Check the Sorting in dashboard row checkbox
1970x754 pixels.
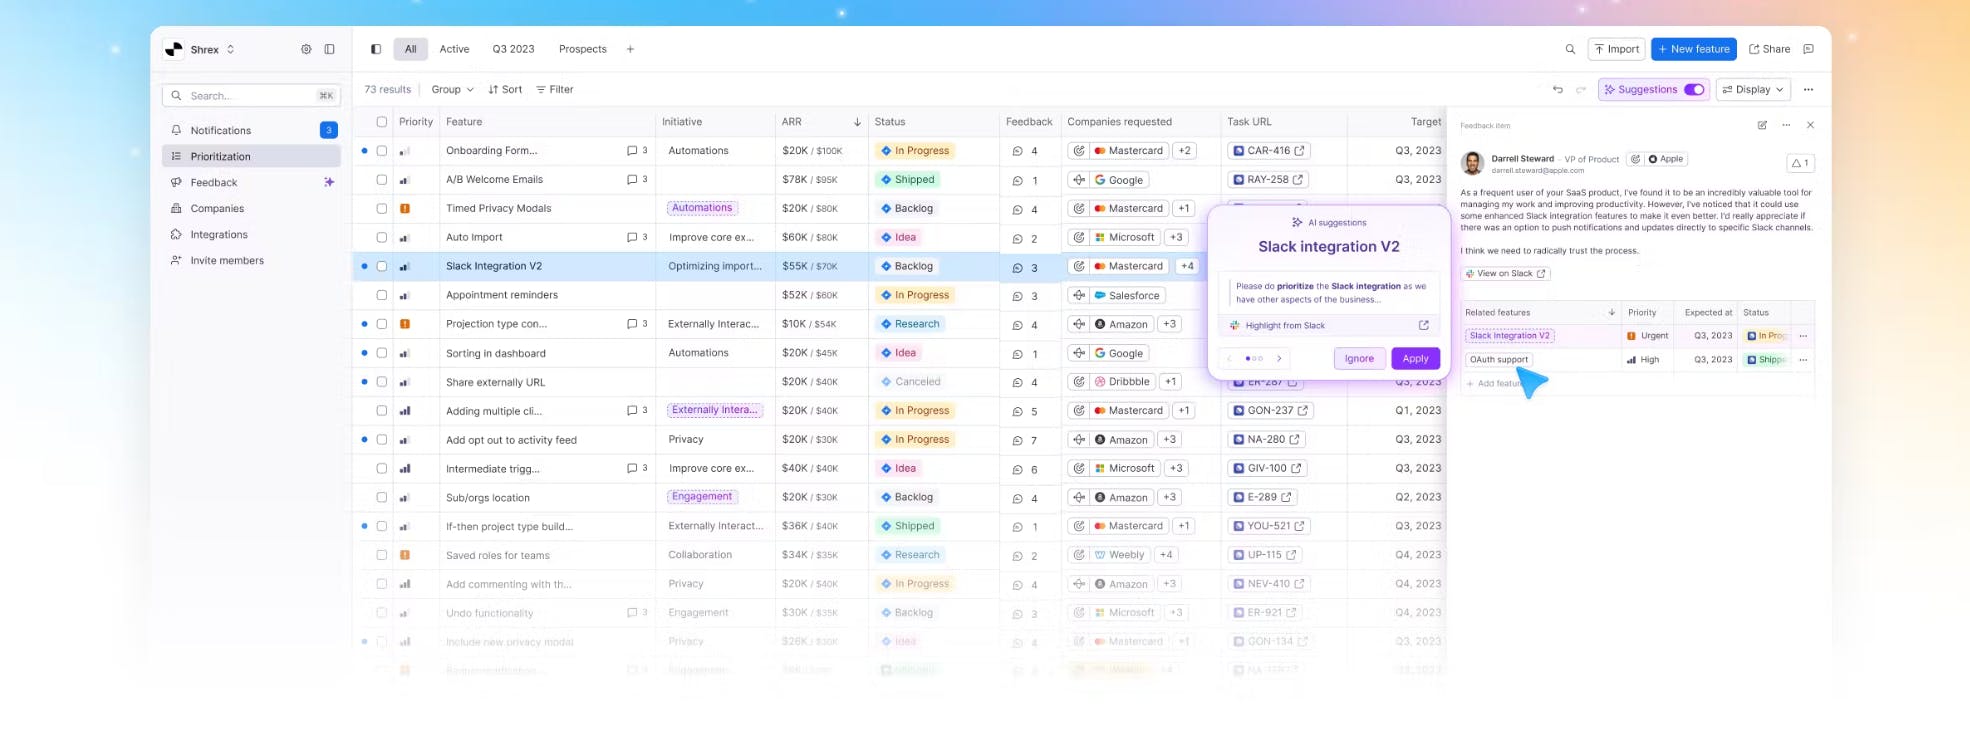381,353
